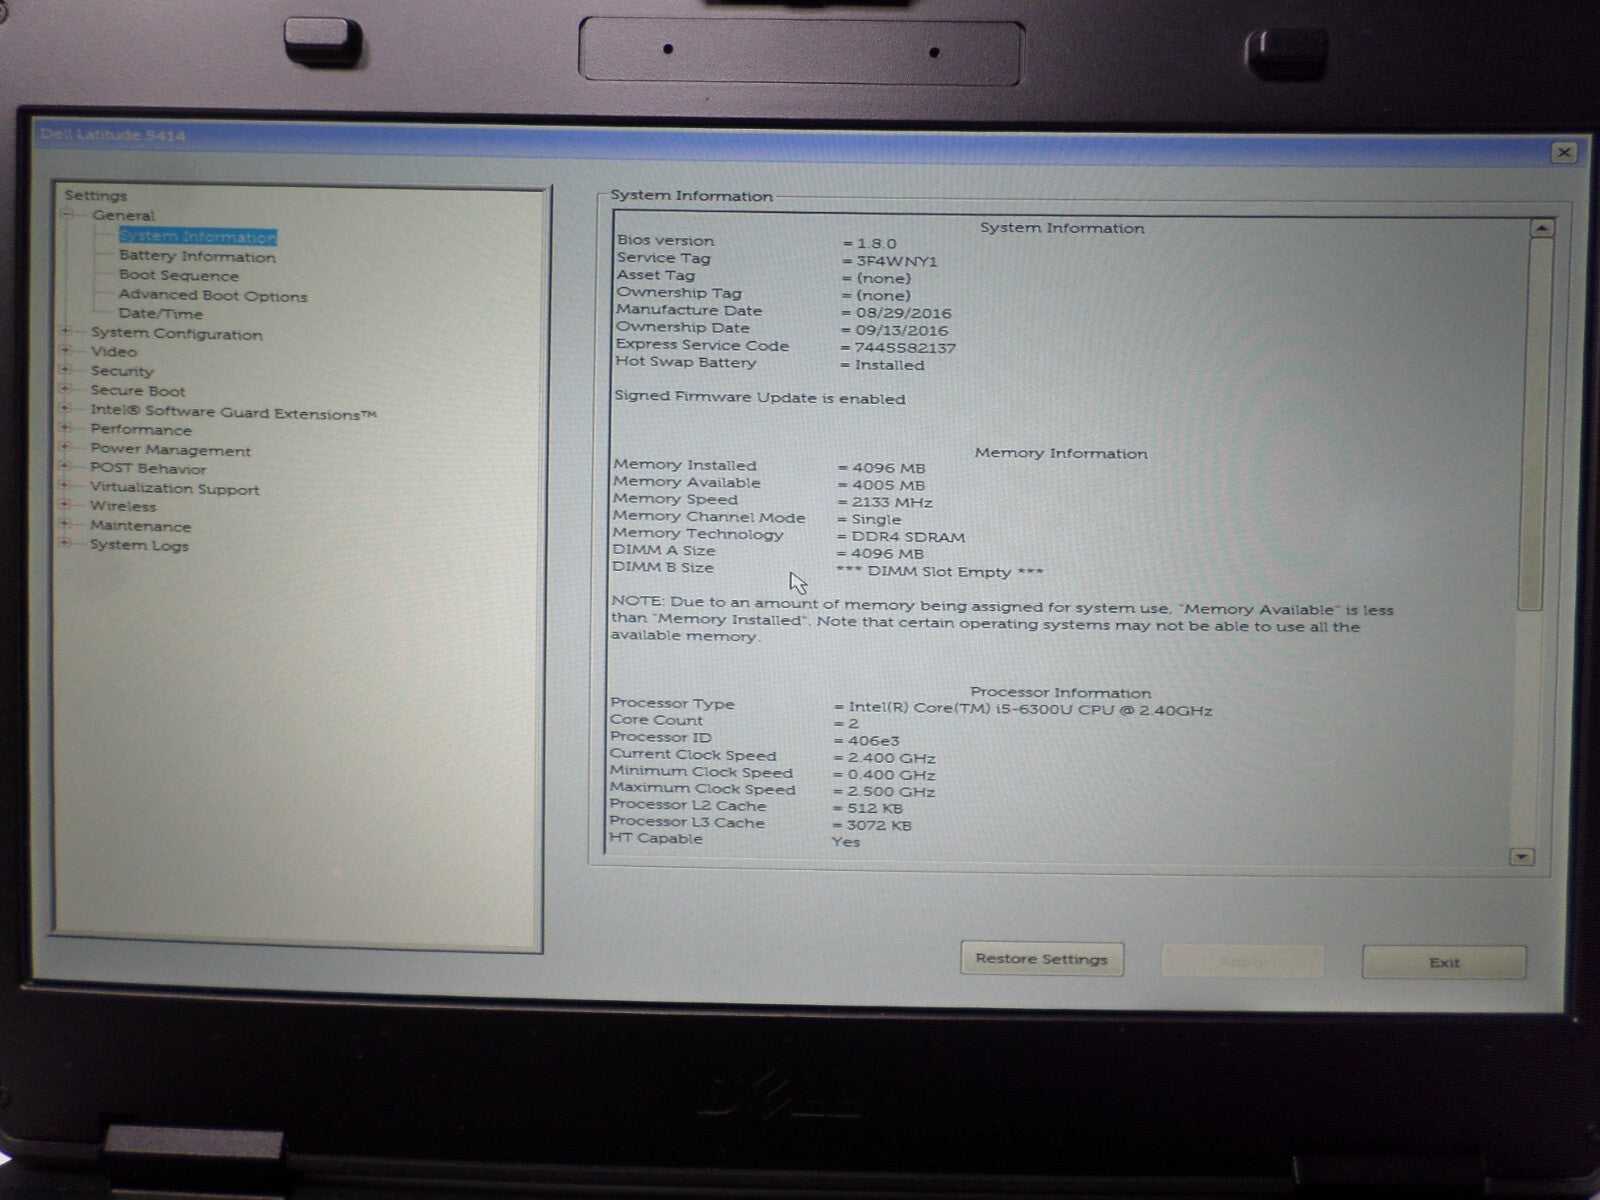Collapse the General settings node

[x=67, y=214]
